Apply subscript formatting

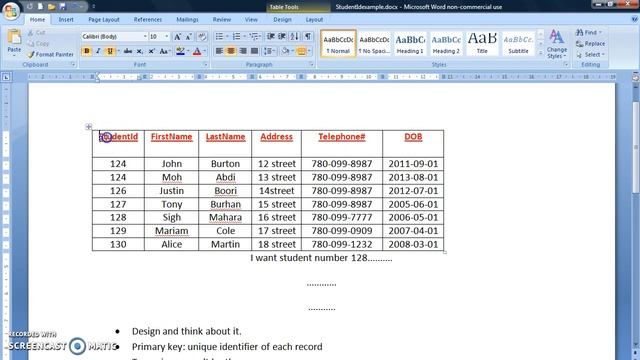click(140, 51)
